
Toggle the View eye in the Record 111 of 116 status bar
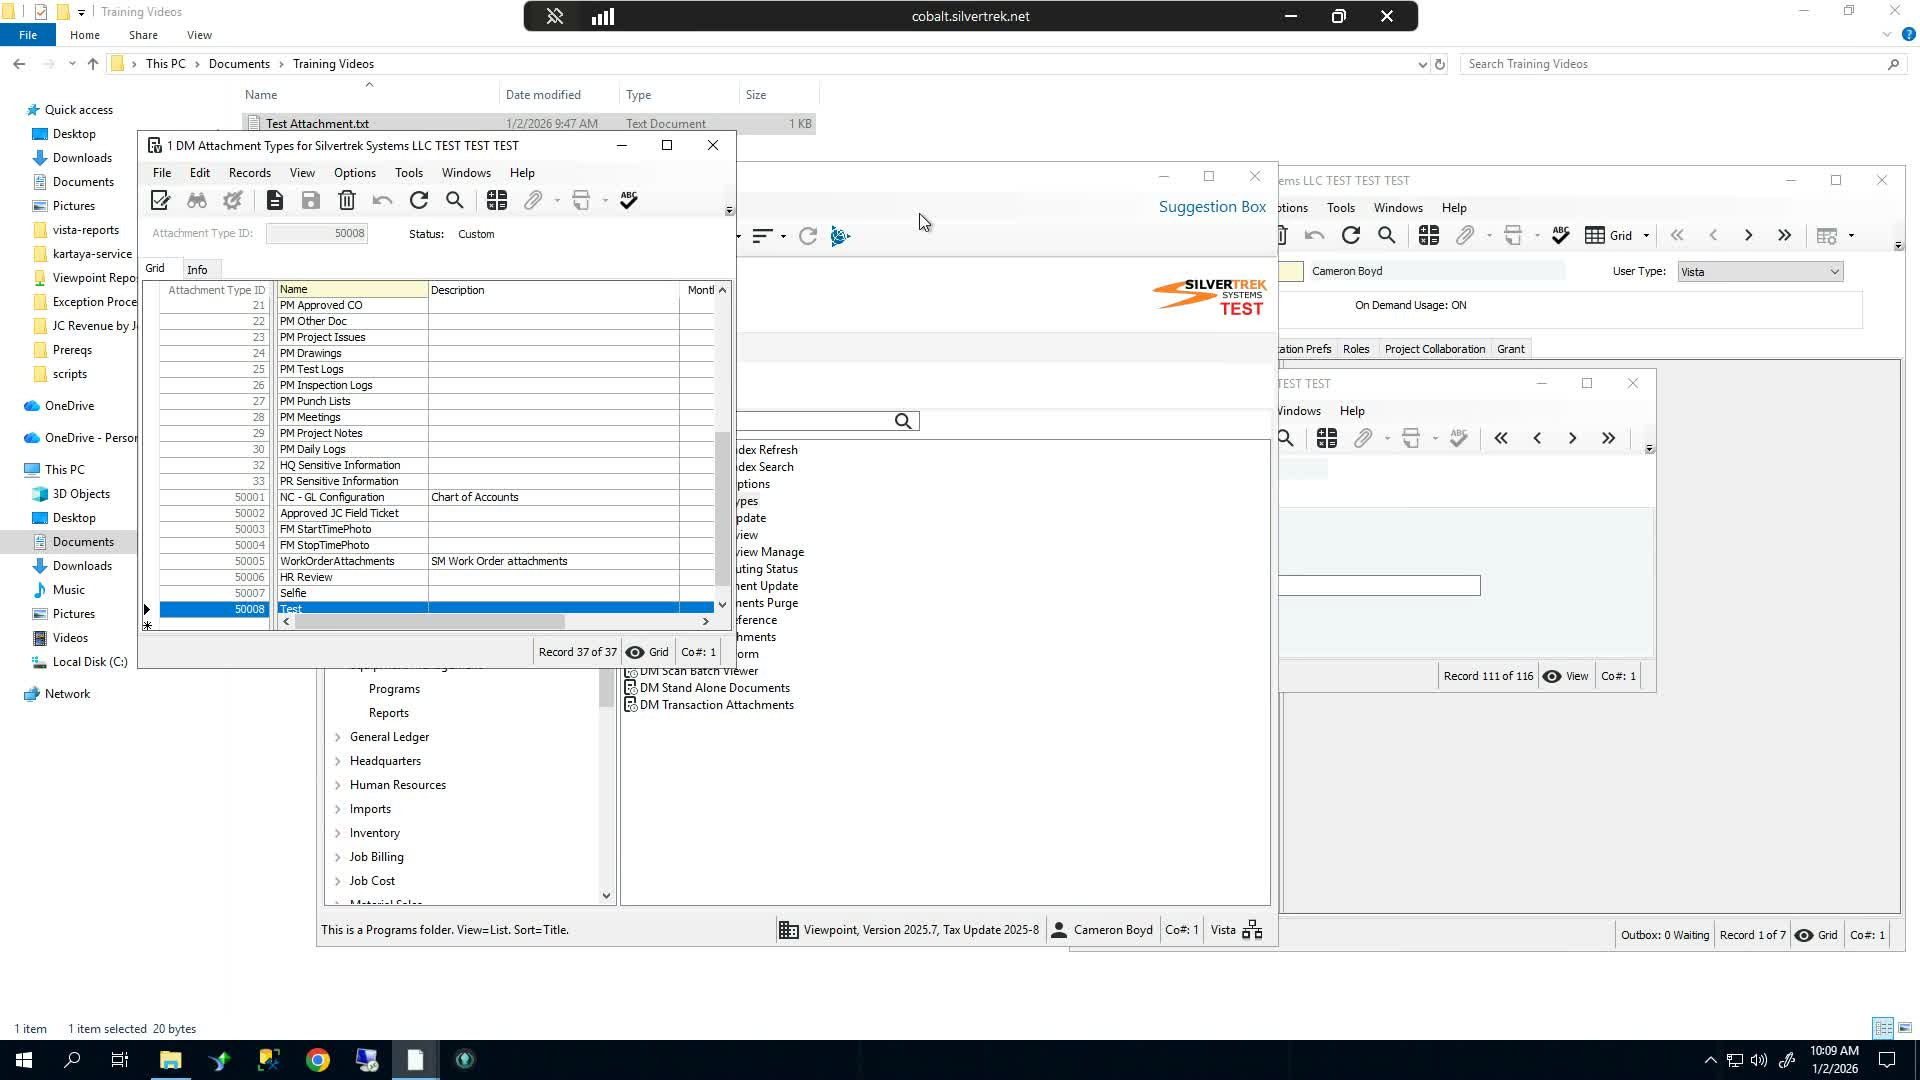pyautogui.click(x=1552, y=676)
